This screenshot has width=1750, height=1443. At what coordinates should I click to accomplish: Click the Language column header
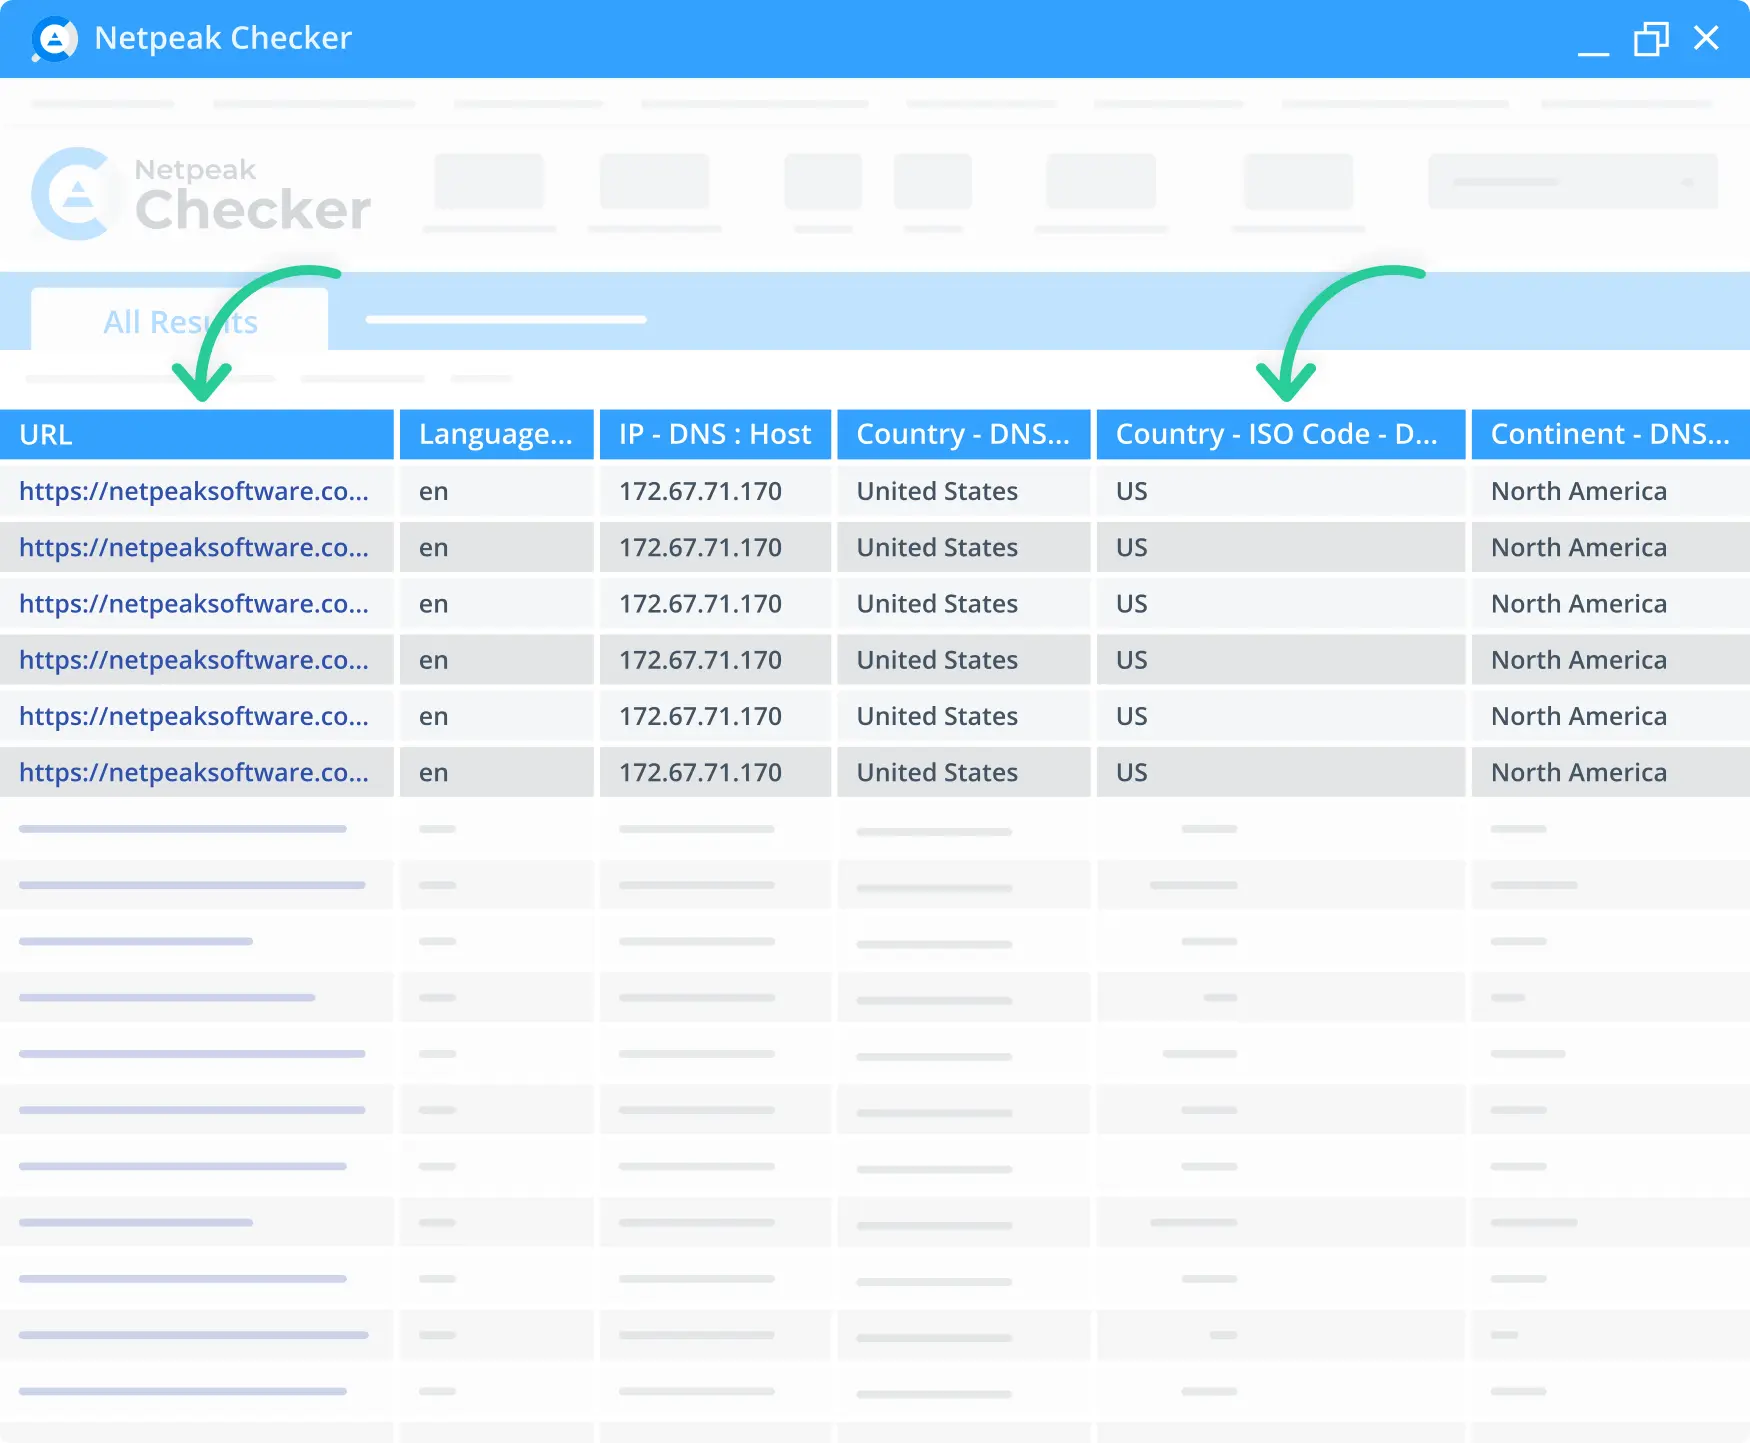[x=497, y=434]
